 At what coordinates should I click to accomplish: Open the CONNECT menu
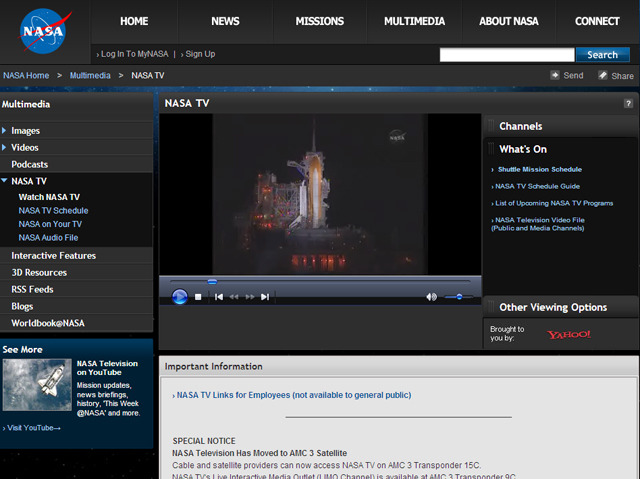[x=597, y=21]
